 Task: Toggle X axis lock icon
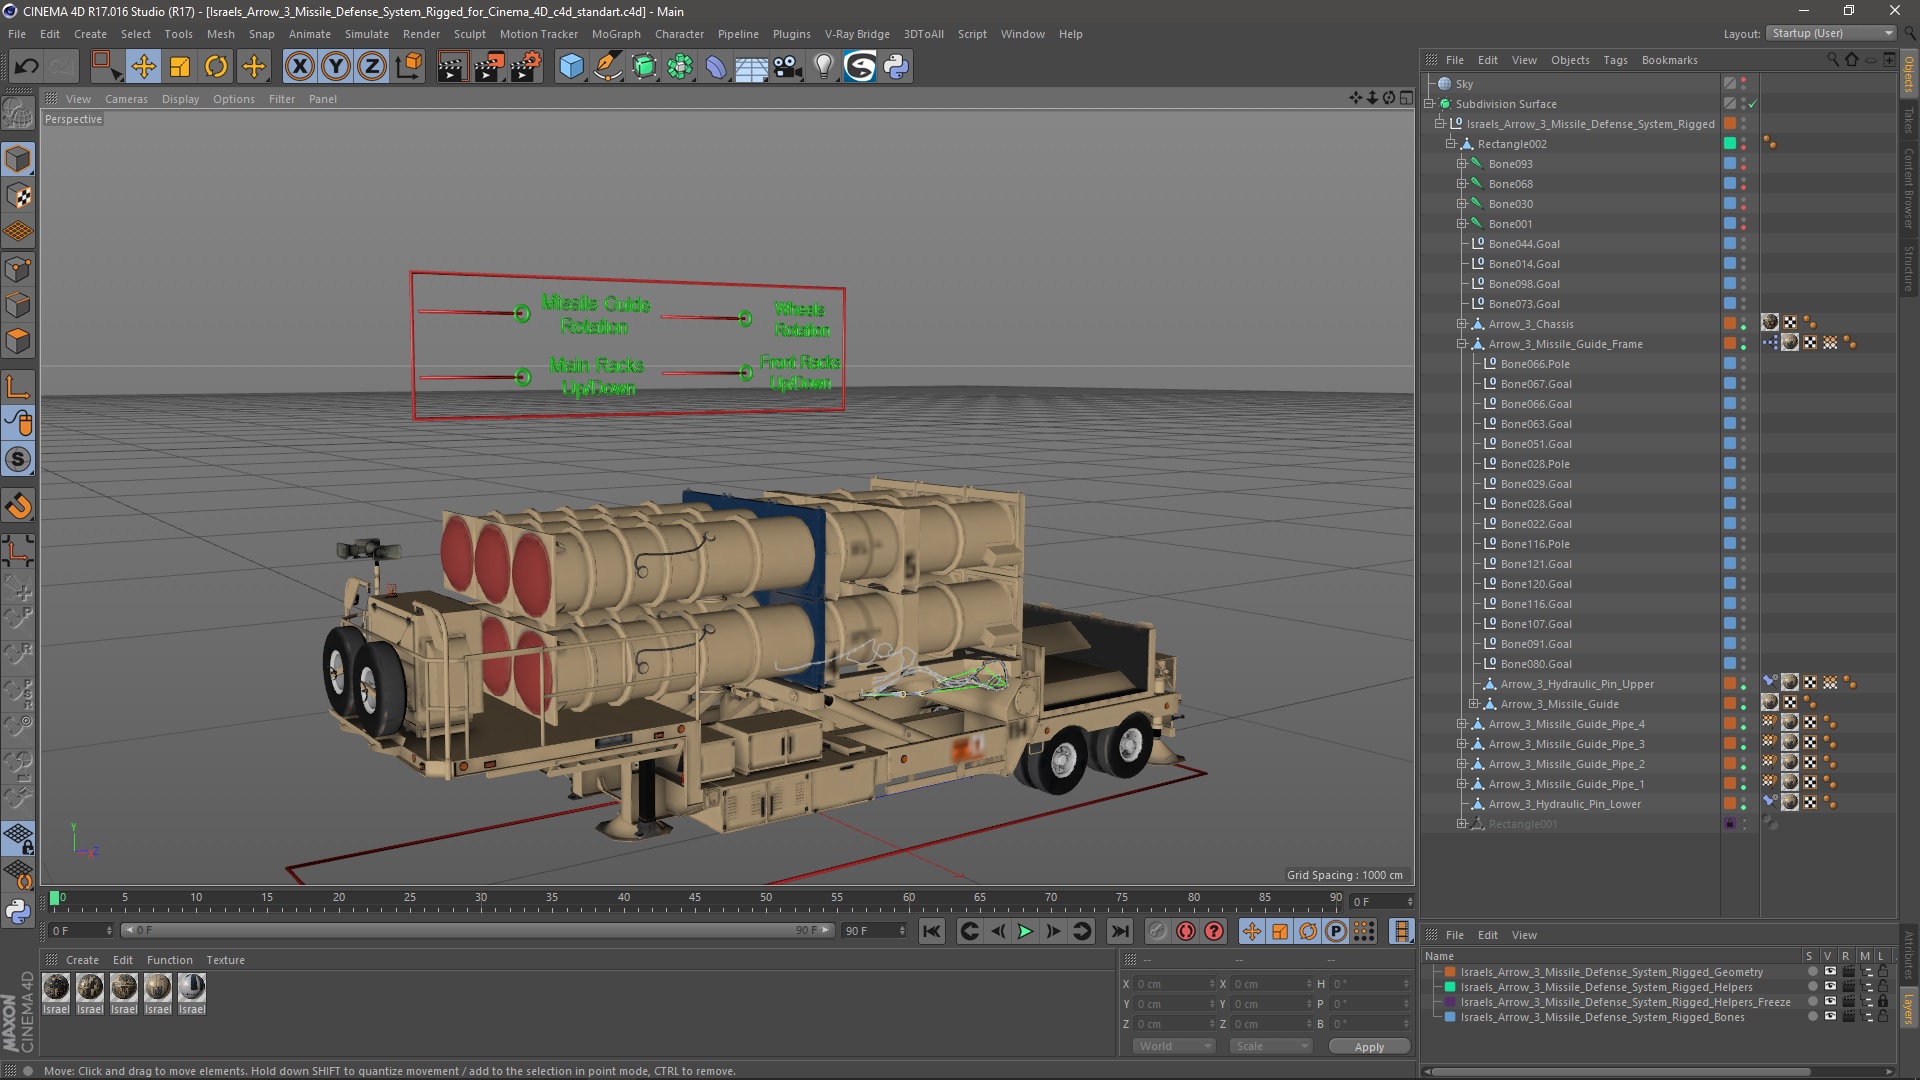pyautogui.click(x=299, y=67)
